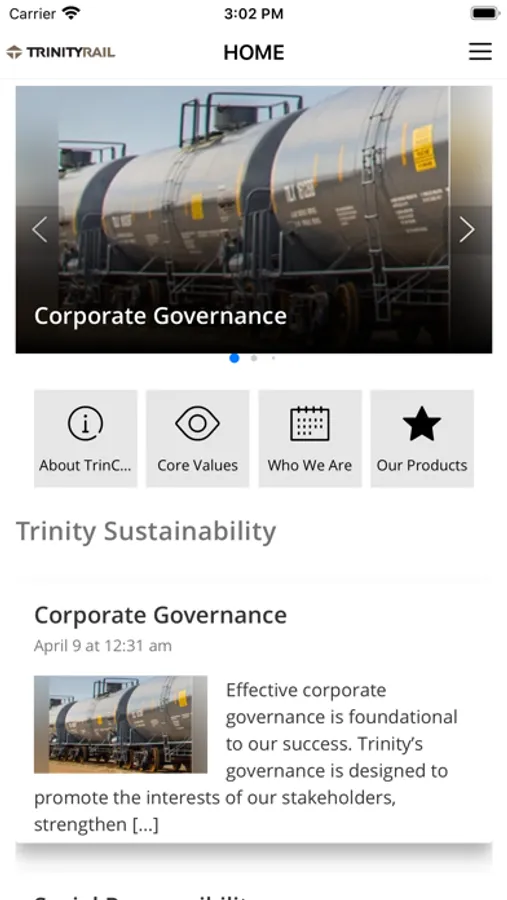The width and height of the screenshot is (507, 900).
Task: Tap the Trinity Sustainability section heading
Action: pyautogui.click(x=146, y=531)
